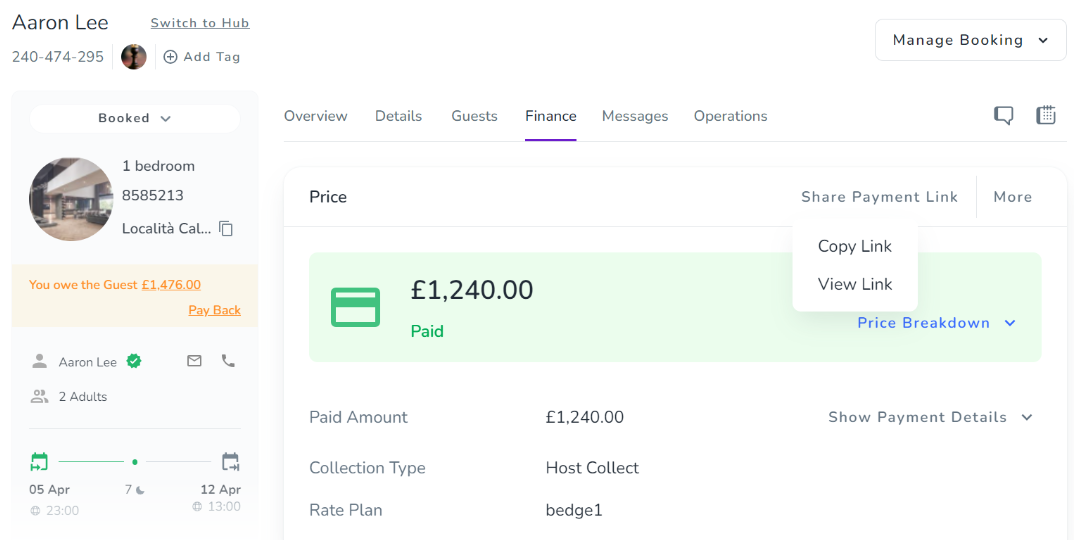The height and width of the screenshot is (540, 1076).
Task: Open the calendar icon near tabs
Action: [1046, 115]
